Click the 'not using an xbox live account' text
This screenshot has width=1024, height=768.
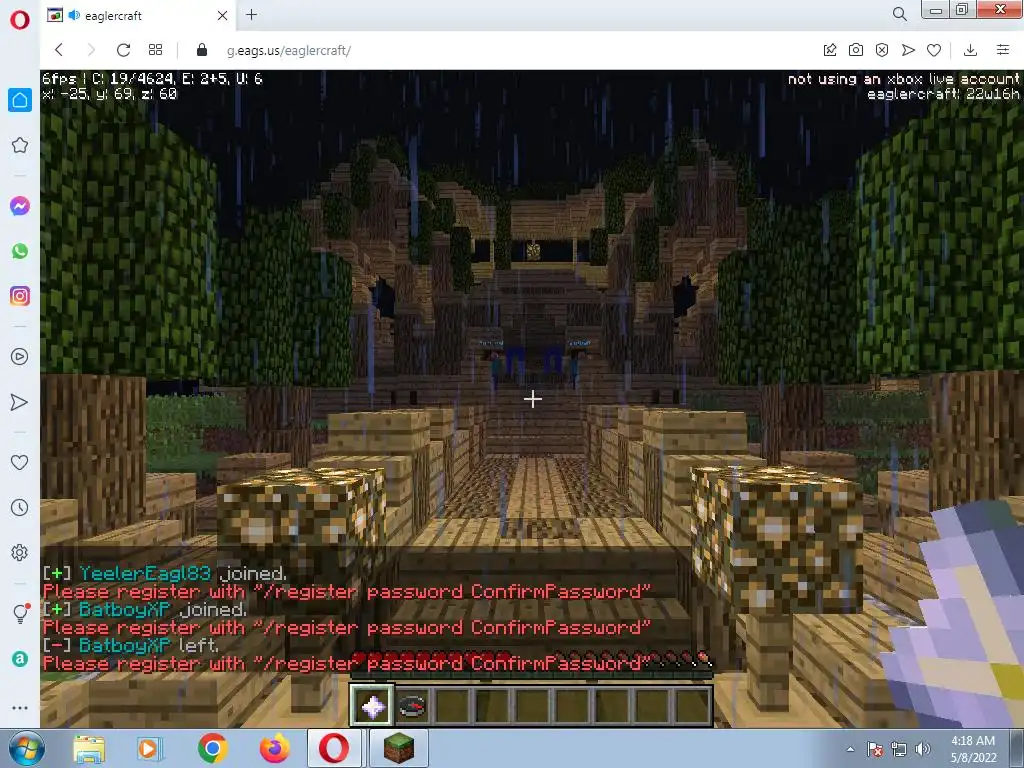(x=903, y=79)
